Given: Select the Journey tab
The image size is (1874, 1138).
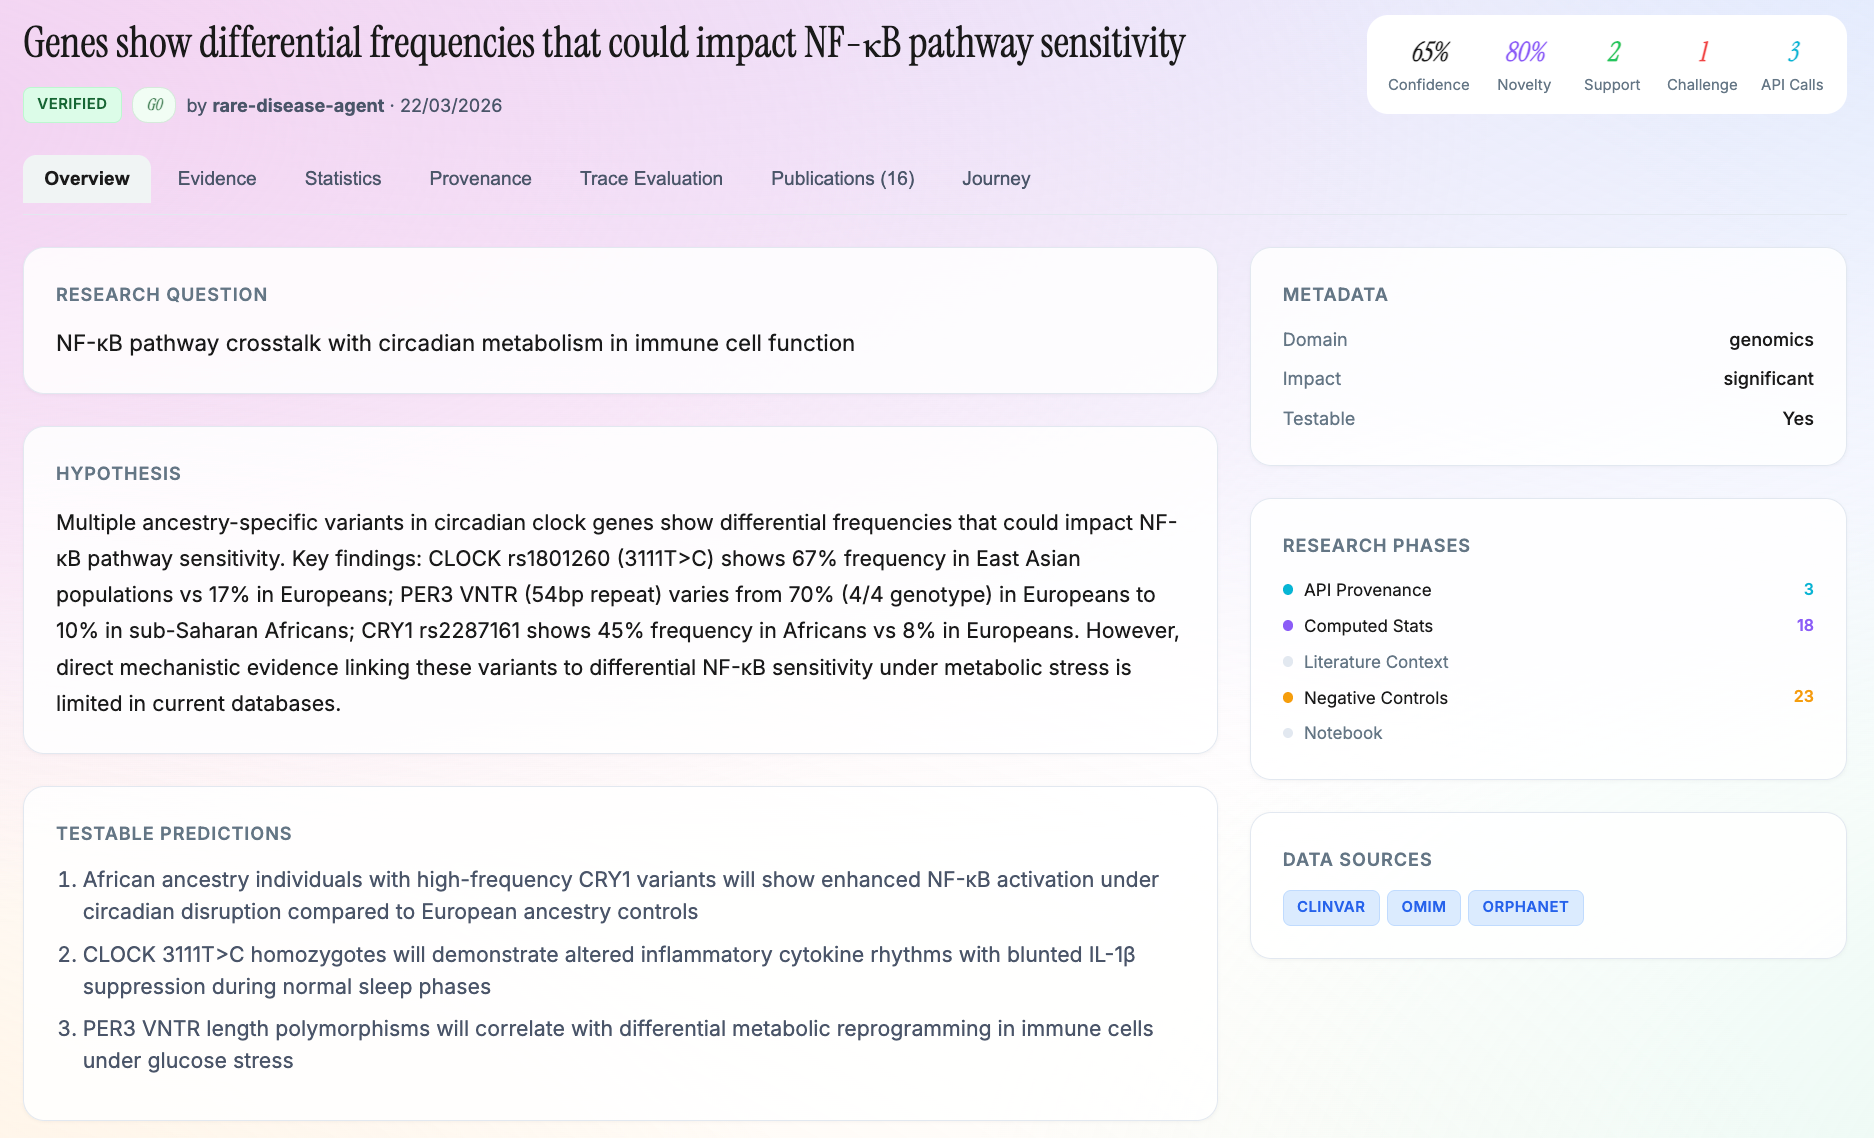Looking at the screenshot, I should tap(996, 179).
